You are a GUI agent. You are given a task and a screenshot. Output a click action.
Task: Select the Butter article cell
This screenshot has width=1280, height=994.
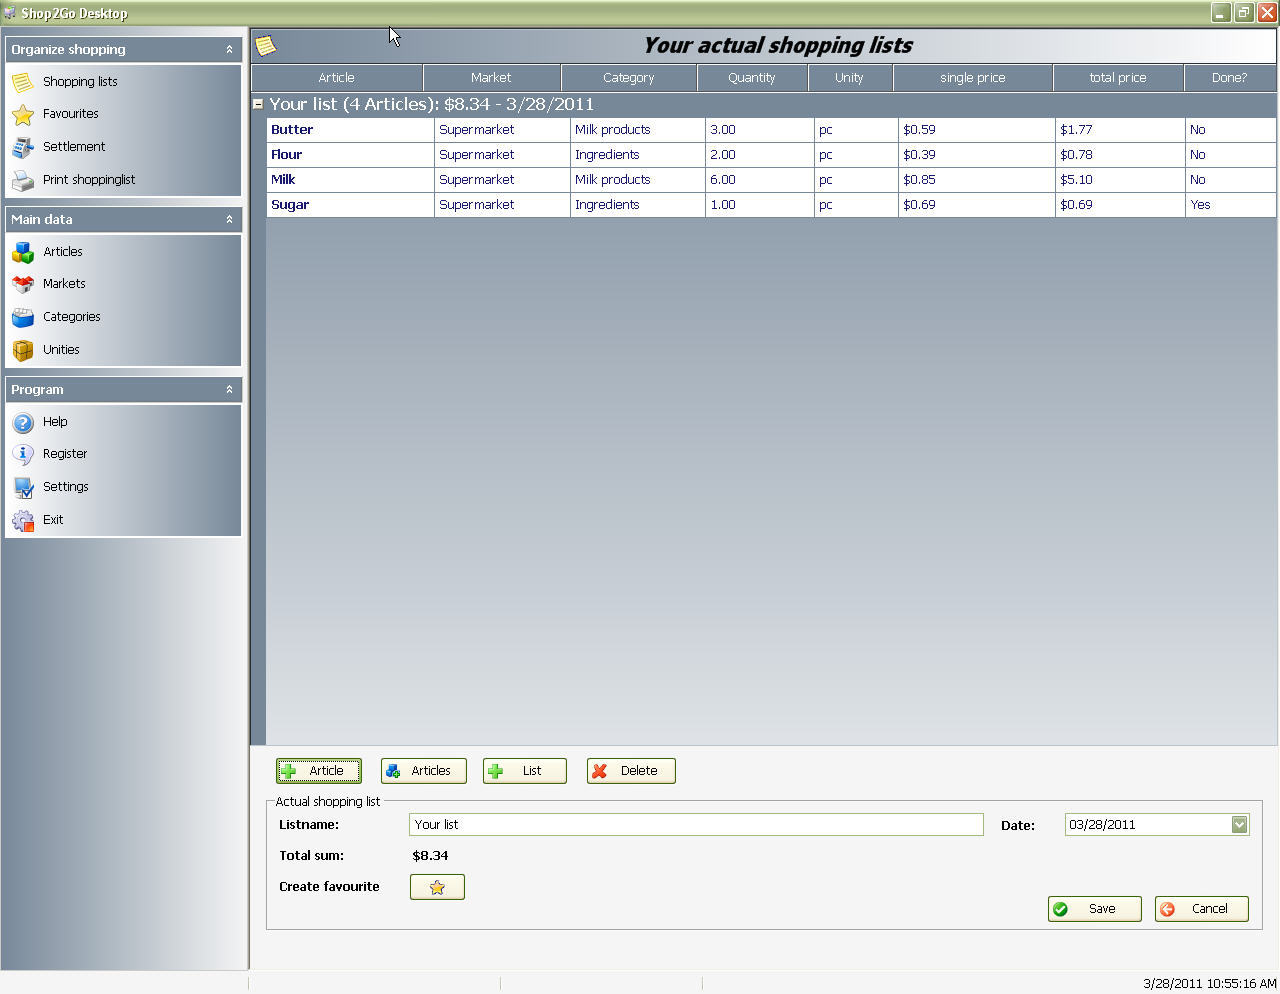(350, 130)
